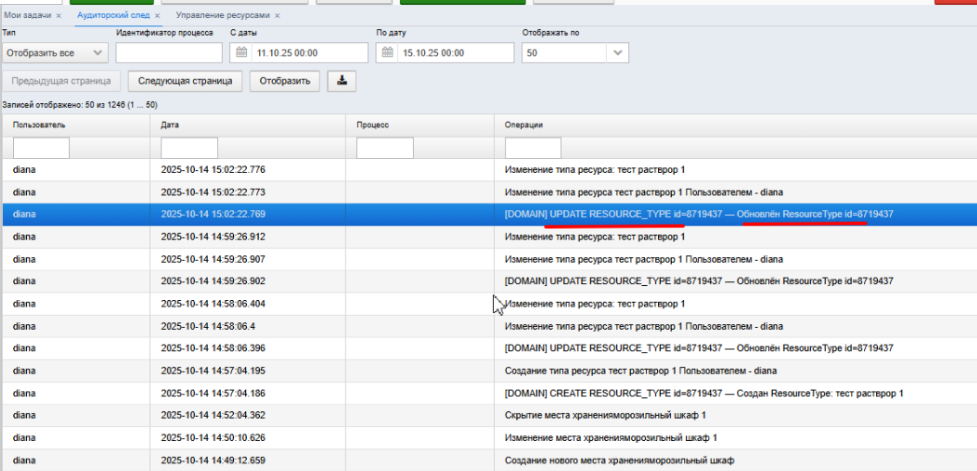Viewport: 977px width, 471px height.
Task: Select date cell 2025-10-14 14:58:06.396
Action: pos(213,349)
